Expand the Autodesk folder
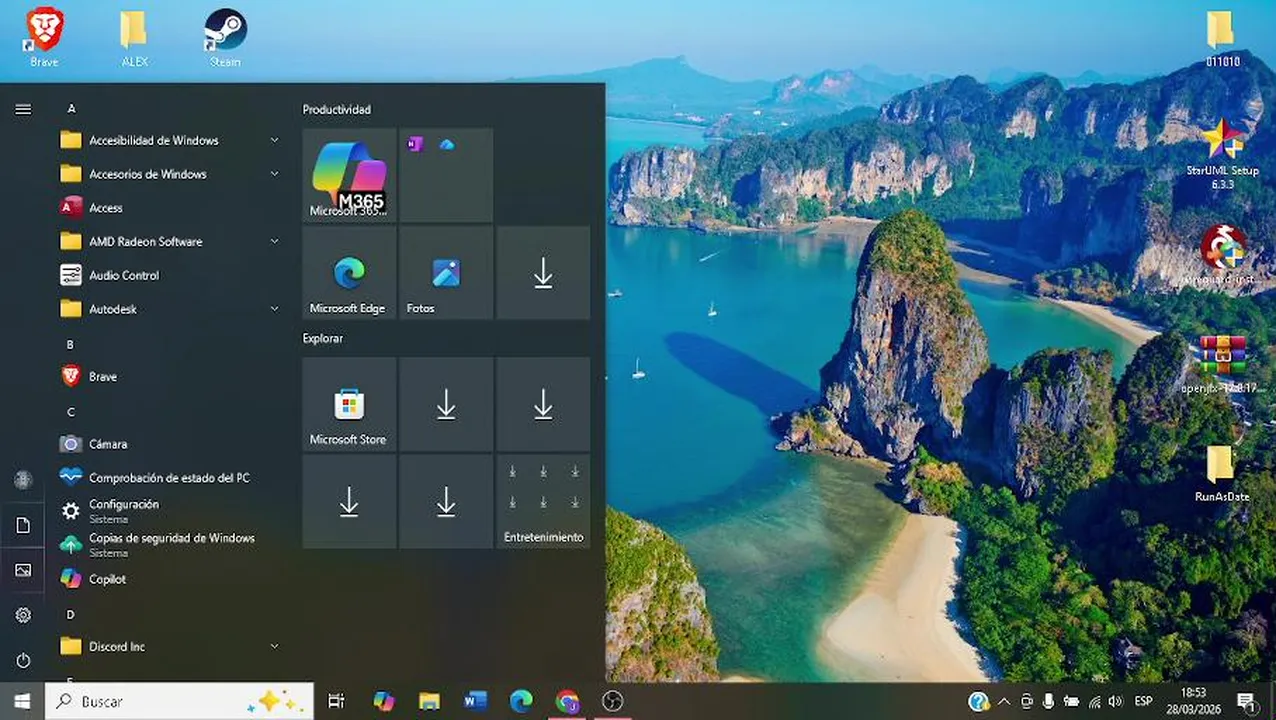Screen dimensions: 1276x720 click(170, 309)
